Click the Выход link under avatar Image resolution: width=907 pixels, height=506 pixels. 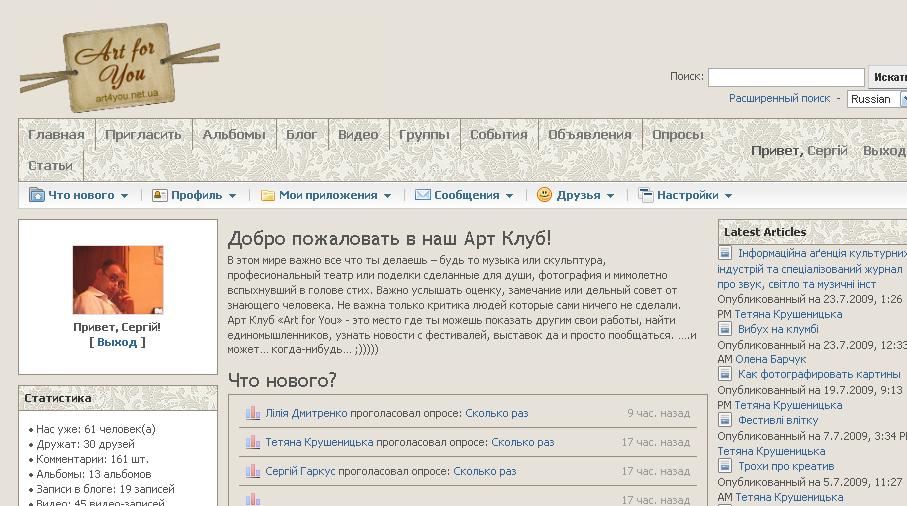117,342
